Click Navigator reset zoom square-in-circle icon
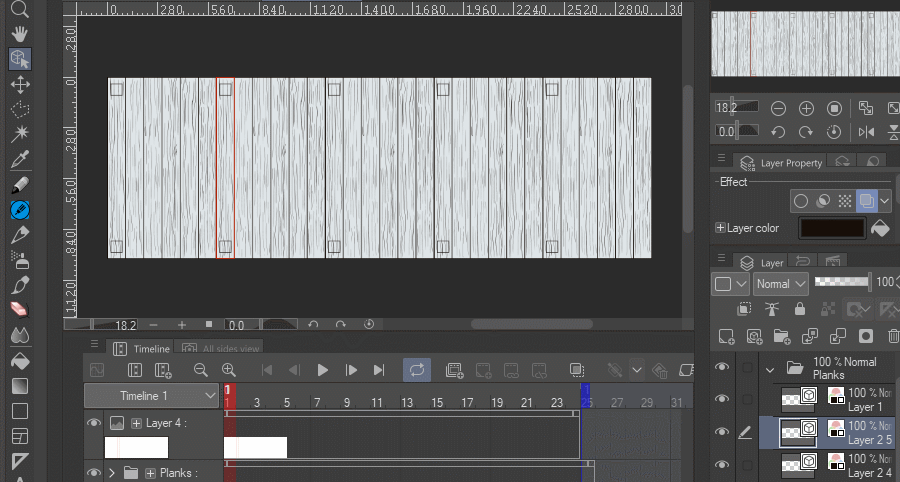 pos(834,108)
